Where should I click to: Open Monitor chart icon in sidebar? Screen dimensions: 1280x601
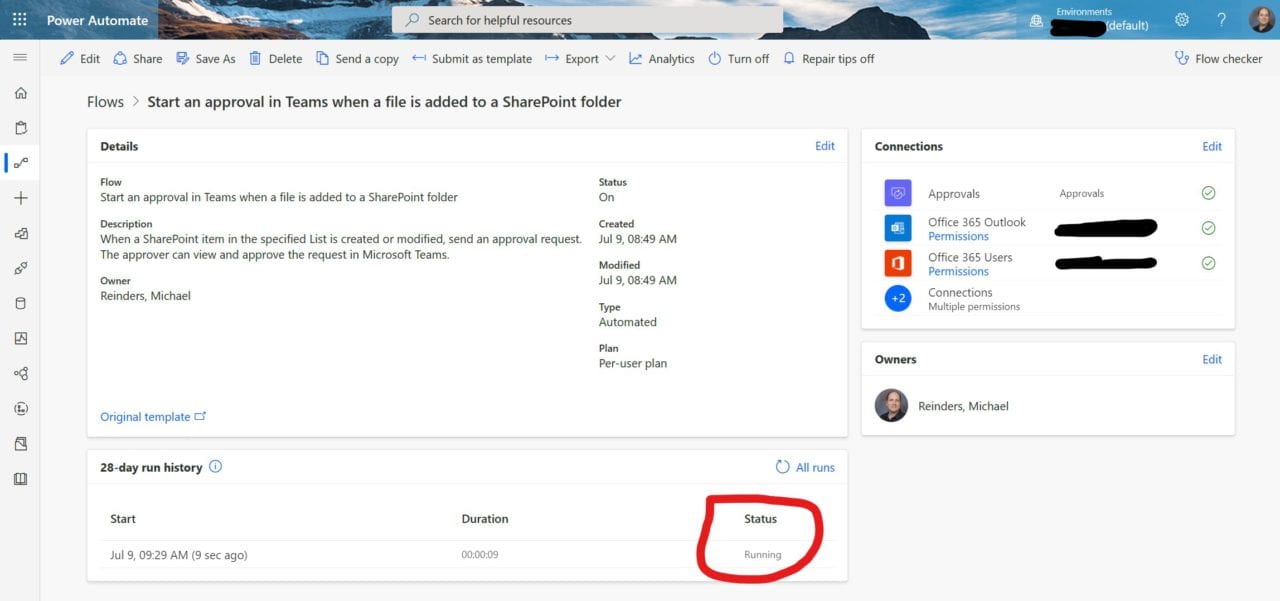coord(20,338)
